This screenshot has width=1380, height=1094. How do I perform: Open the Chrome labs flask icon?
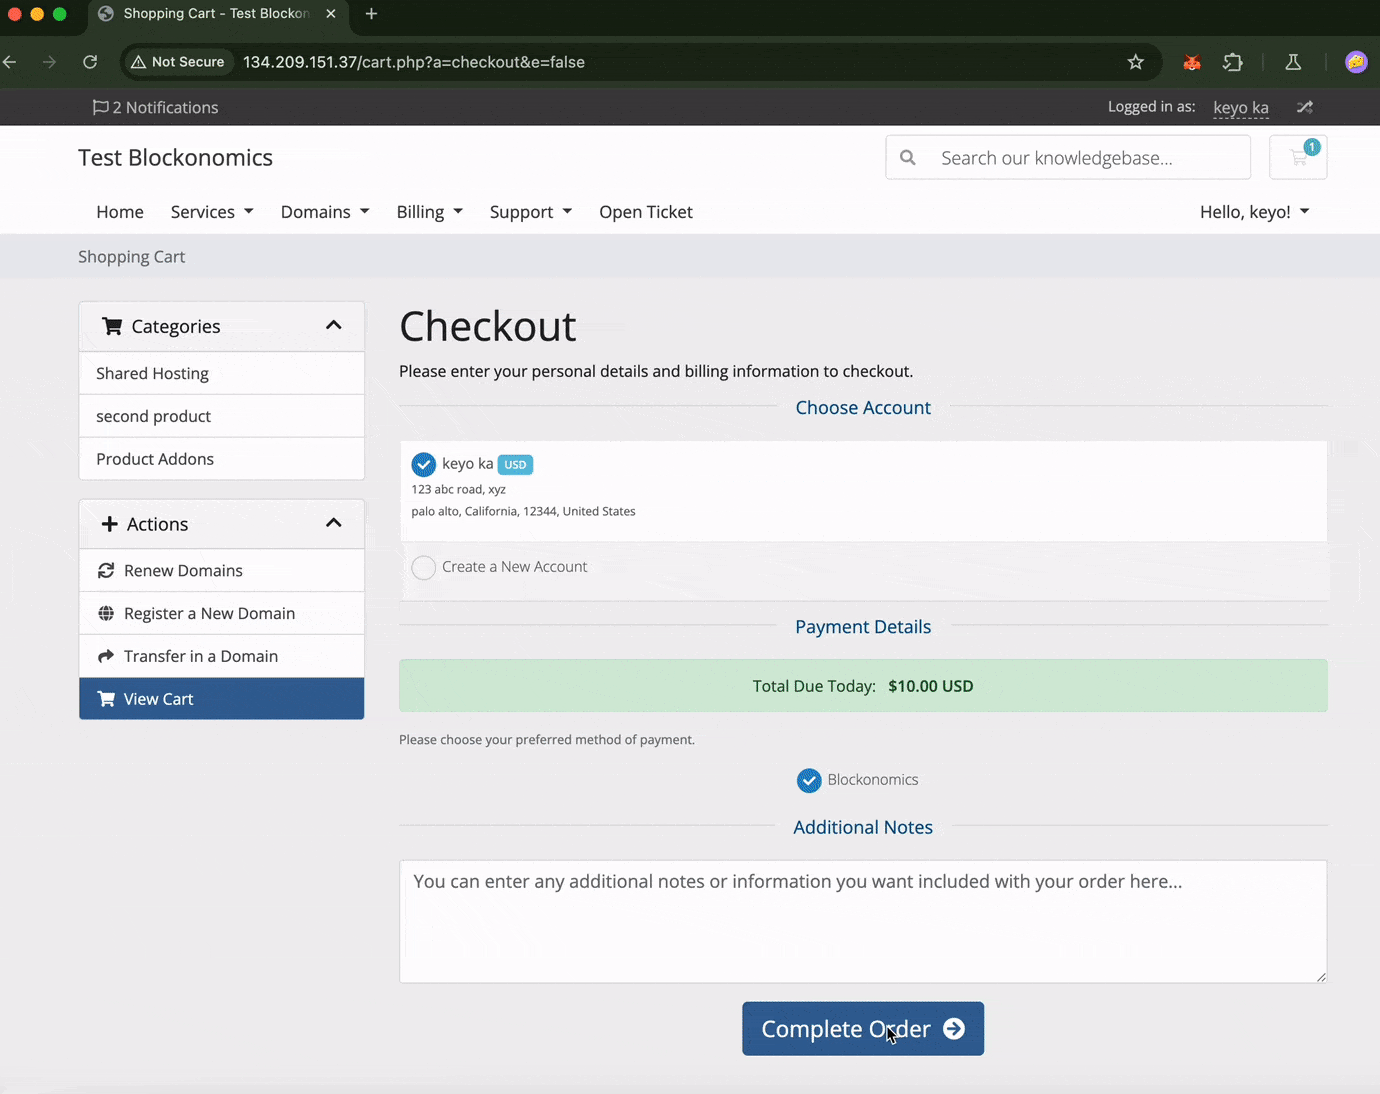pyautogui.click(x=1293, y=62)
